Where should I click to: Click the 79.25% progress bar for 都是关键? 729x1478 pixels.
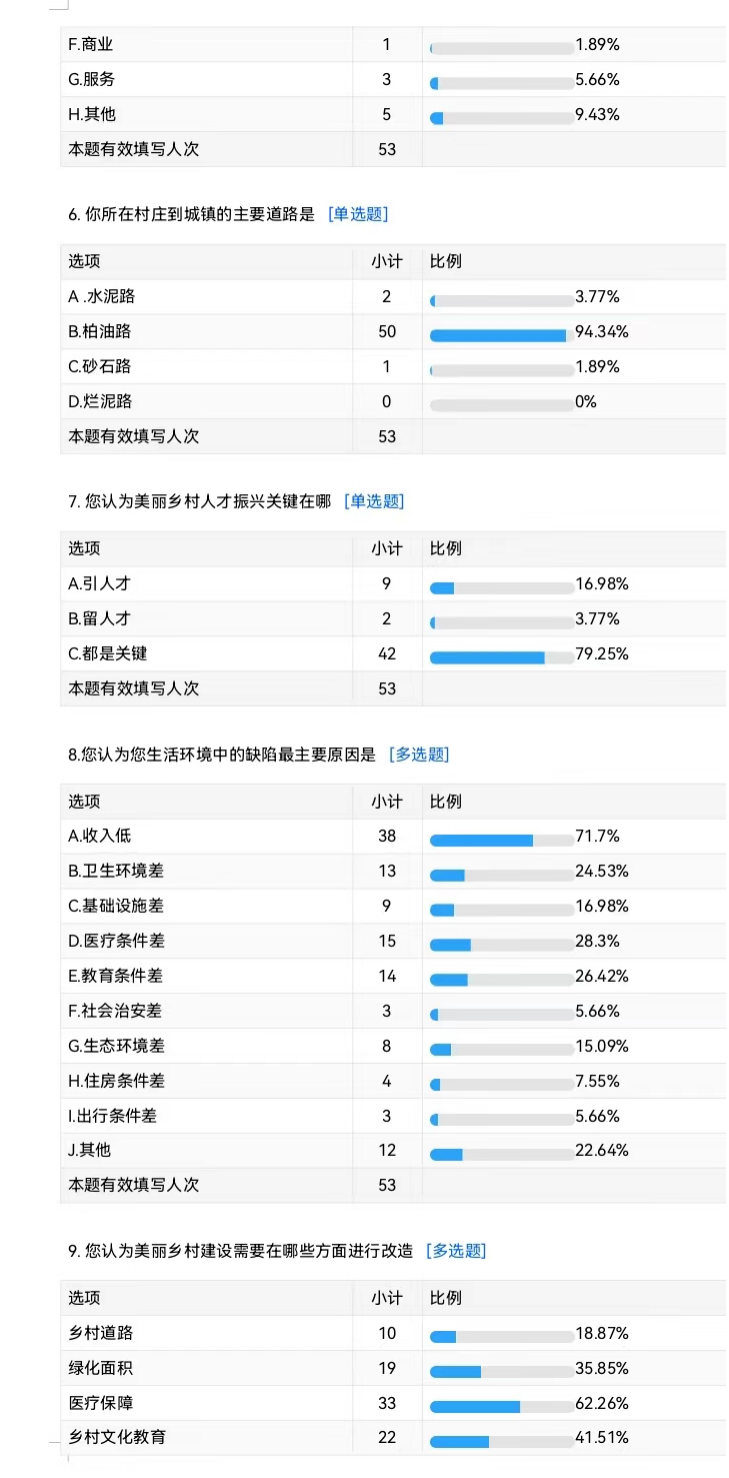(501, 655)
